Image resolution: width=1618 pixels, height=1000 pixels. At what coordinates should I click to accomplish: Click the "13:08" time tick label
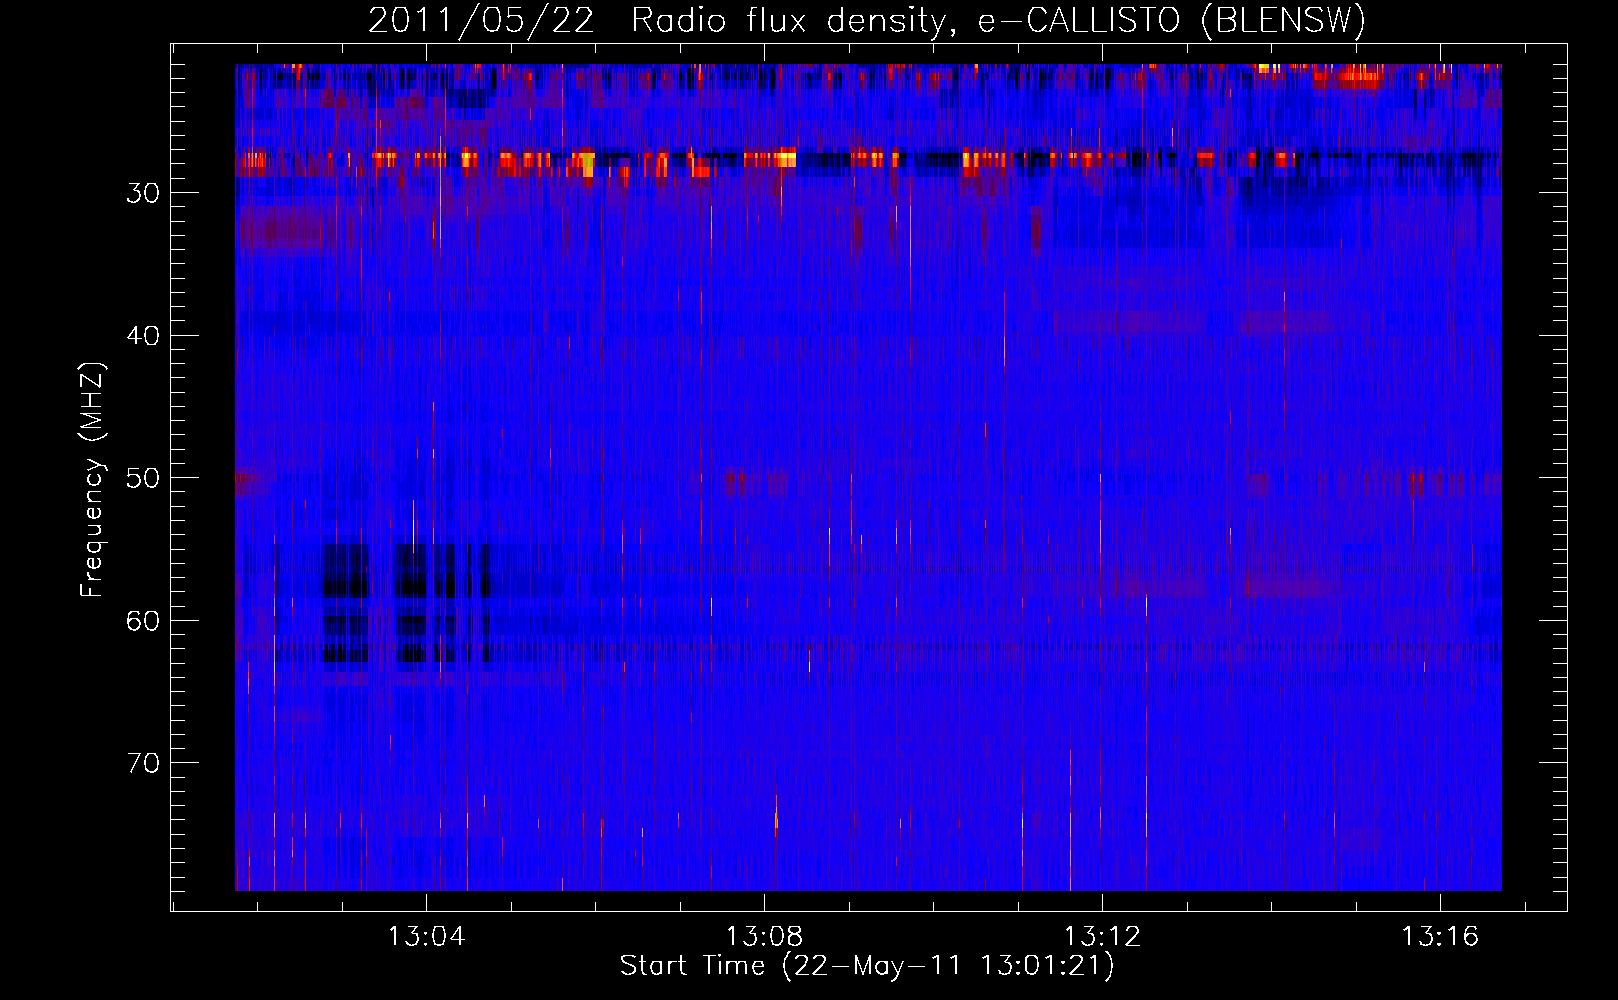(765, 937)
